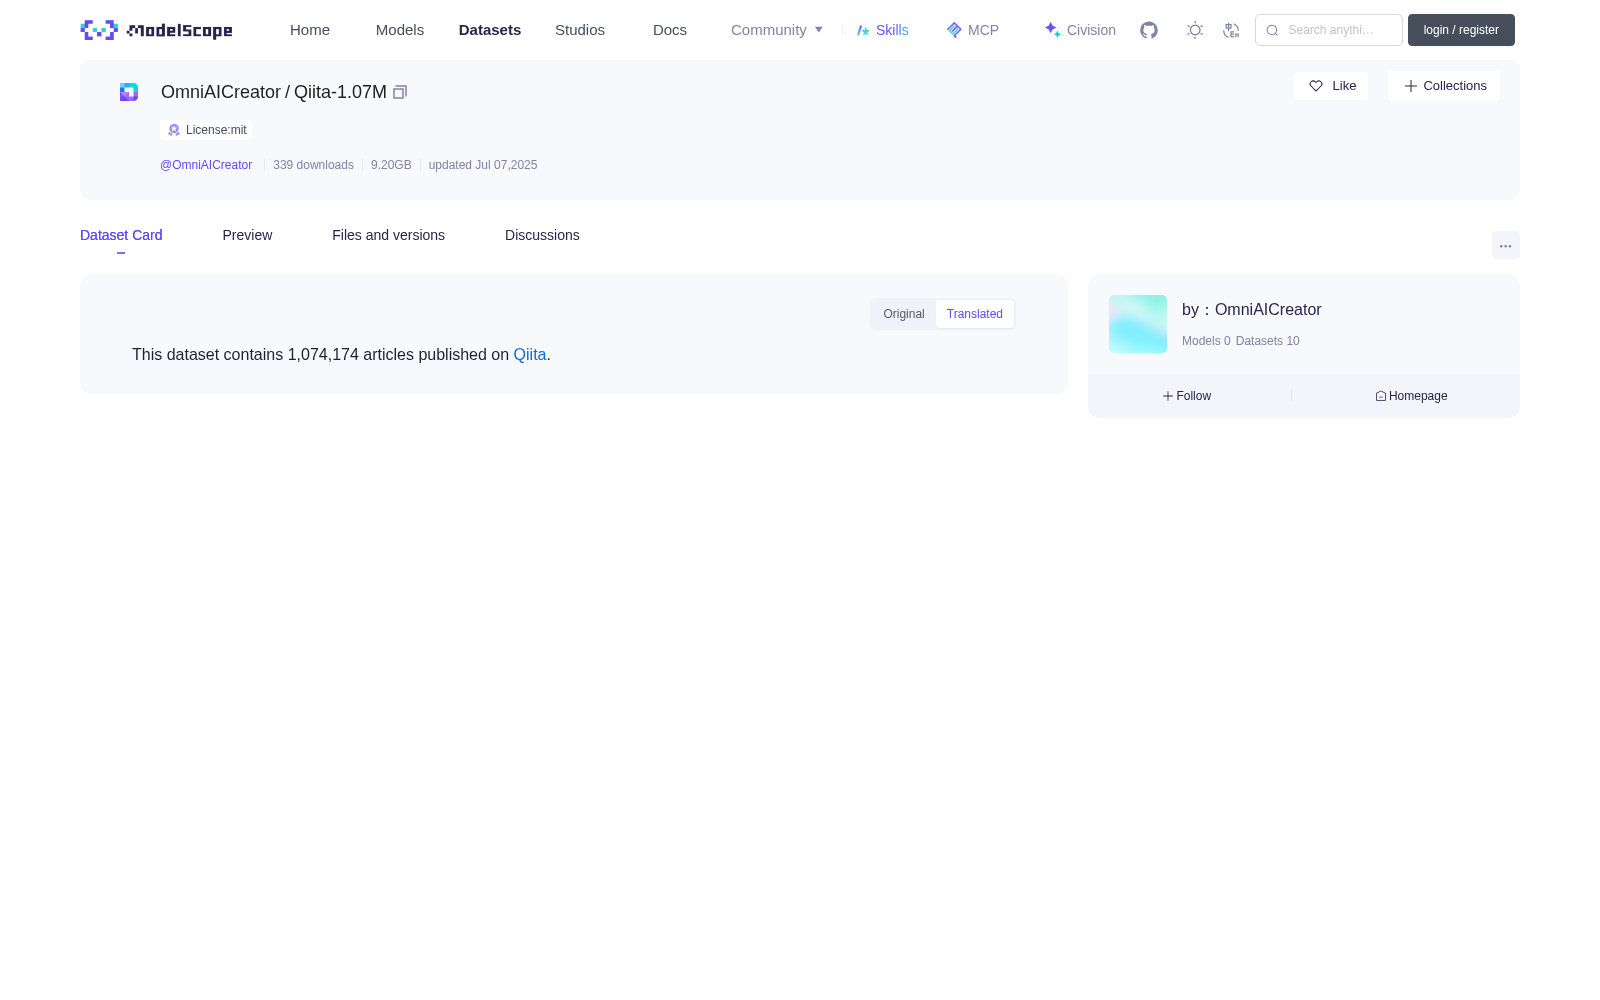This screenshot has width=1600, height=1000.
Task: Switch to the Dataset Card tab
Action: point(121,235)
